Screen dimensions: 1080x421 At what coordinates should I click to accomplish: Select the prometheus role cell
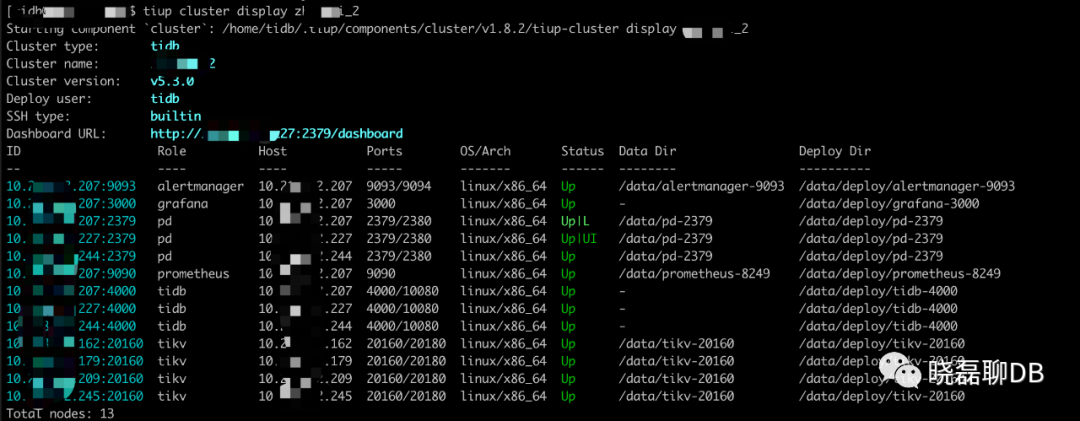click(194, 274)
